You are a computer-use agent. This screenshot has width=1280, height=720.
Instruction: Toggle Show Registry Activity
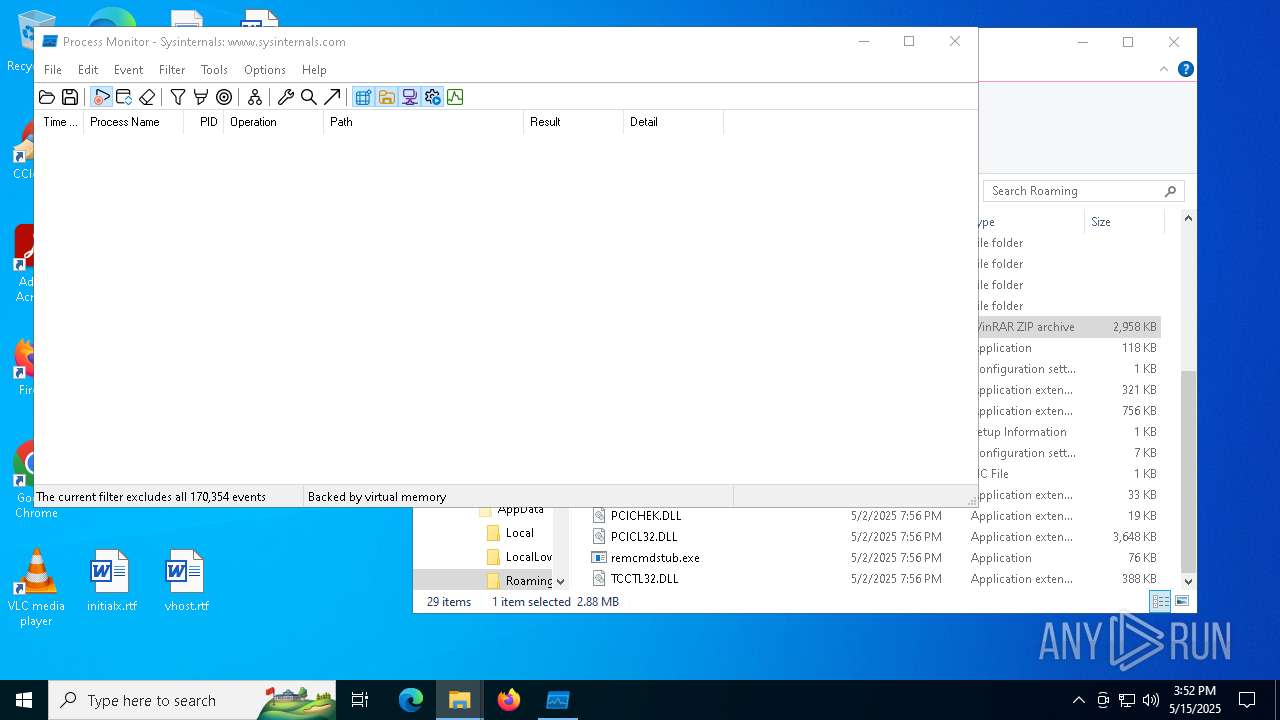point(363,97)
